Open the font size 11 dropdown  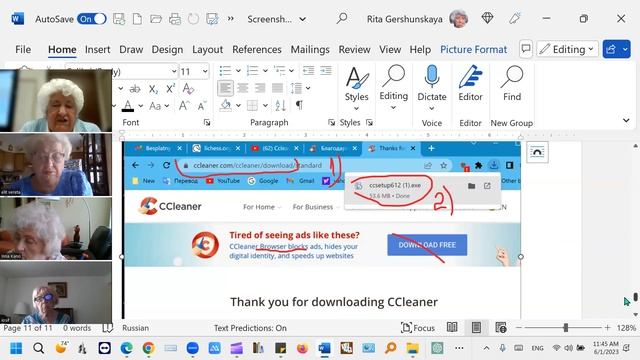coord(205,71)
